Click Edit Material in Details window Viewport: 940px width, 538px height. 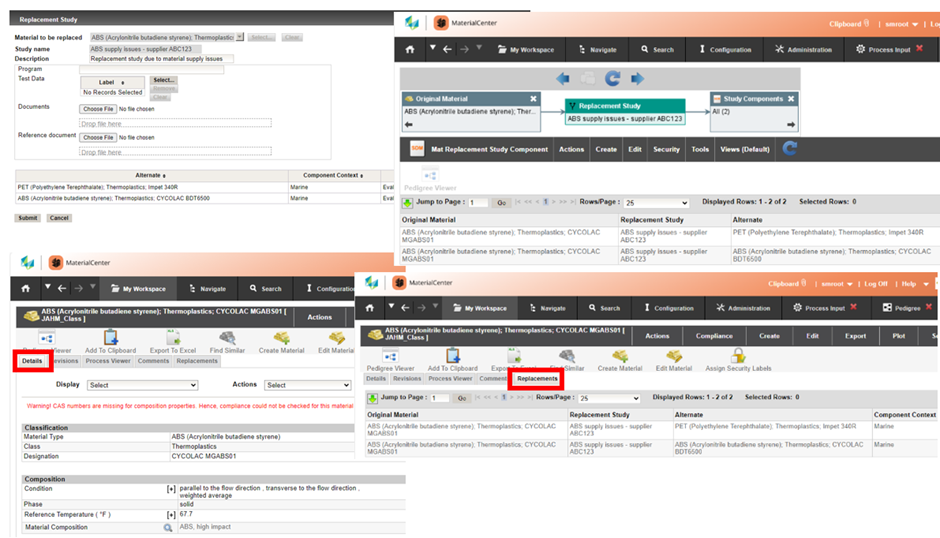click(x=336, y=342)
